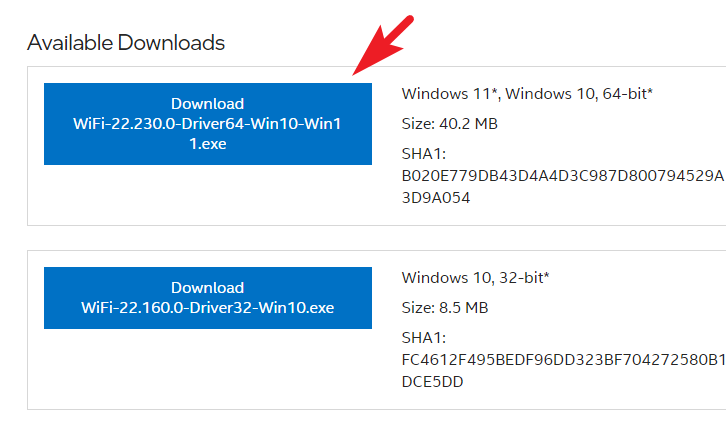The image size is (726, 436).
Task: Click the red arrow annotation
Action: (383, 45)
